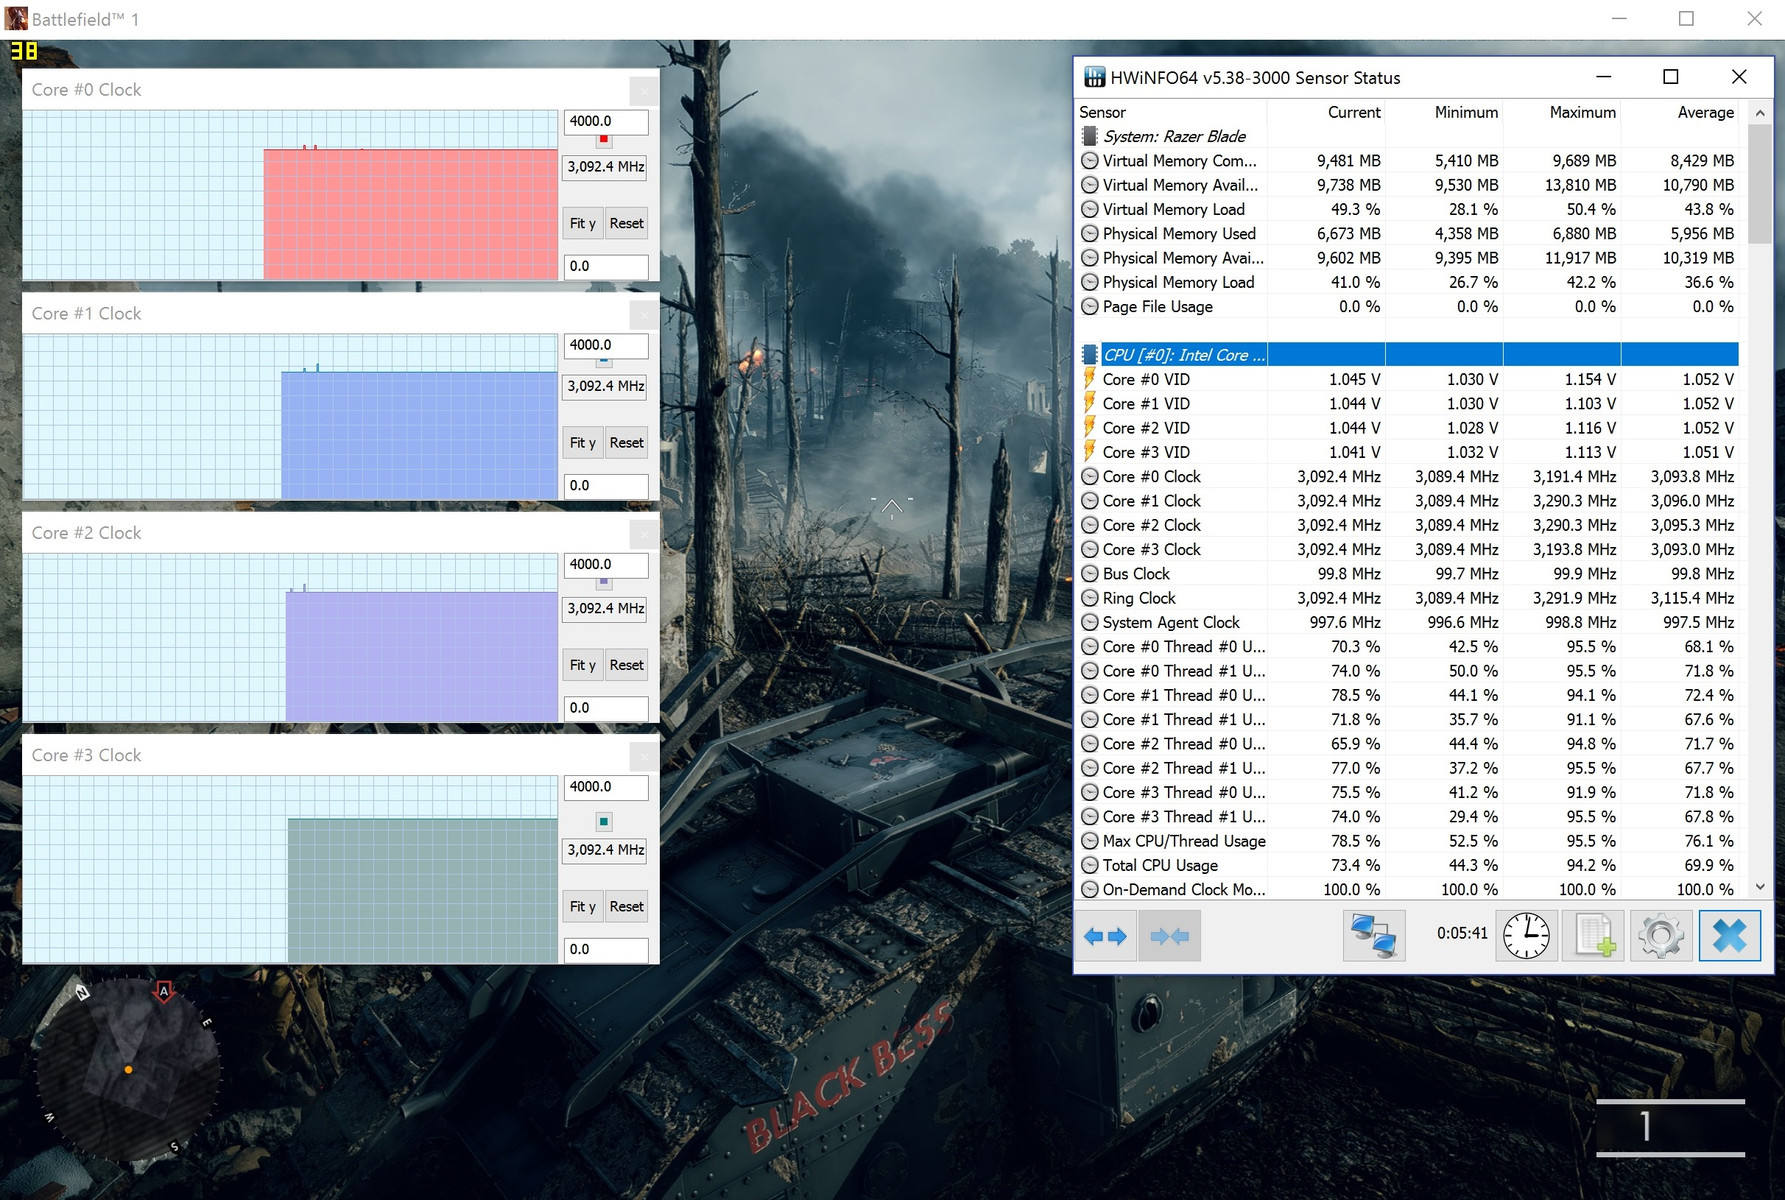Click the CPU [#0] Intel Core chip icon
This screenshot has width=1785, height=1200.
(x=1090, y=355)
